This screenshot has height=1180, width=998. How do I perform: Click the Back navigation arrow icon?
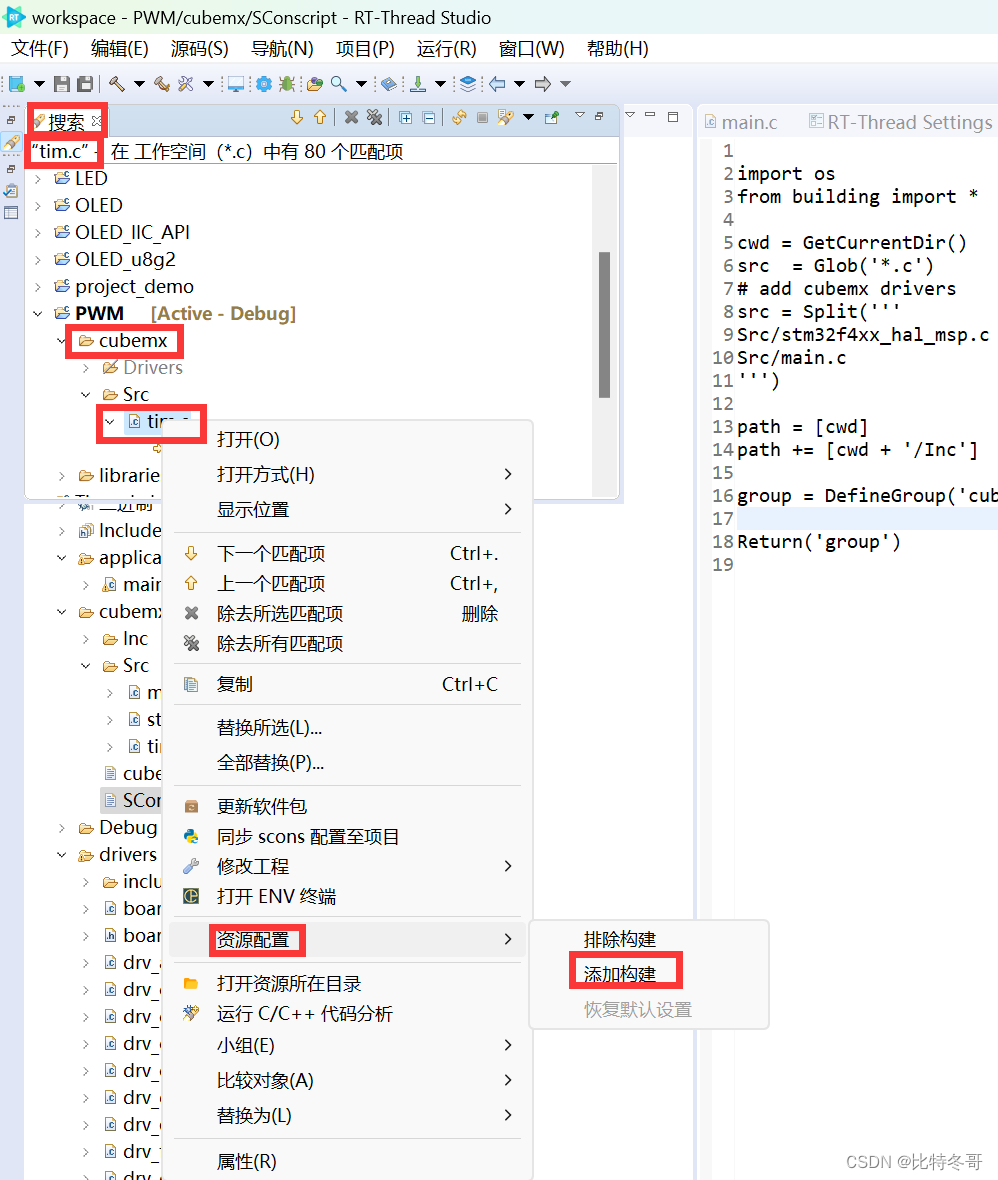(x=497, y=84)
